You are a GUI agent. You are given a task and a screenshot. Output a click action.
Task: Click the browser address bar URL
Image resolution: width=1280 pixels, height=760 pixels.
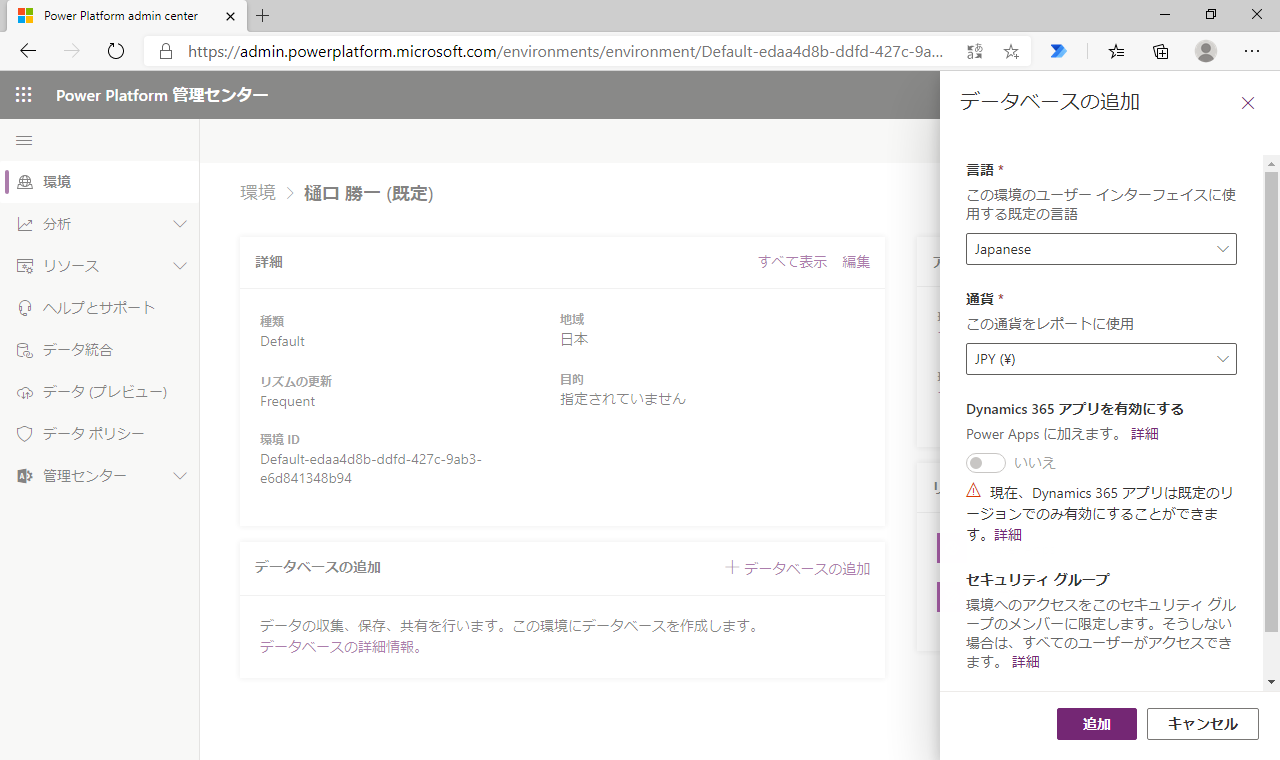(566, 51)
